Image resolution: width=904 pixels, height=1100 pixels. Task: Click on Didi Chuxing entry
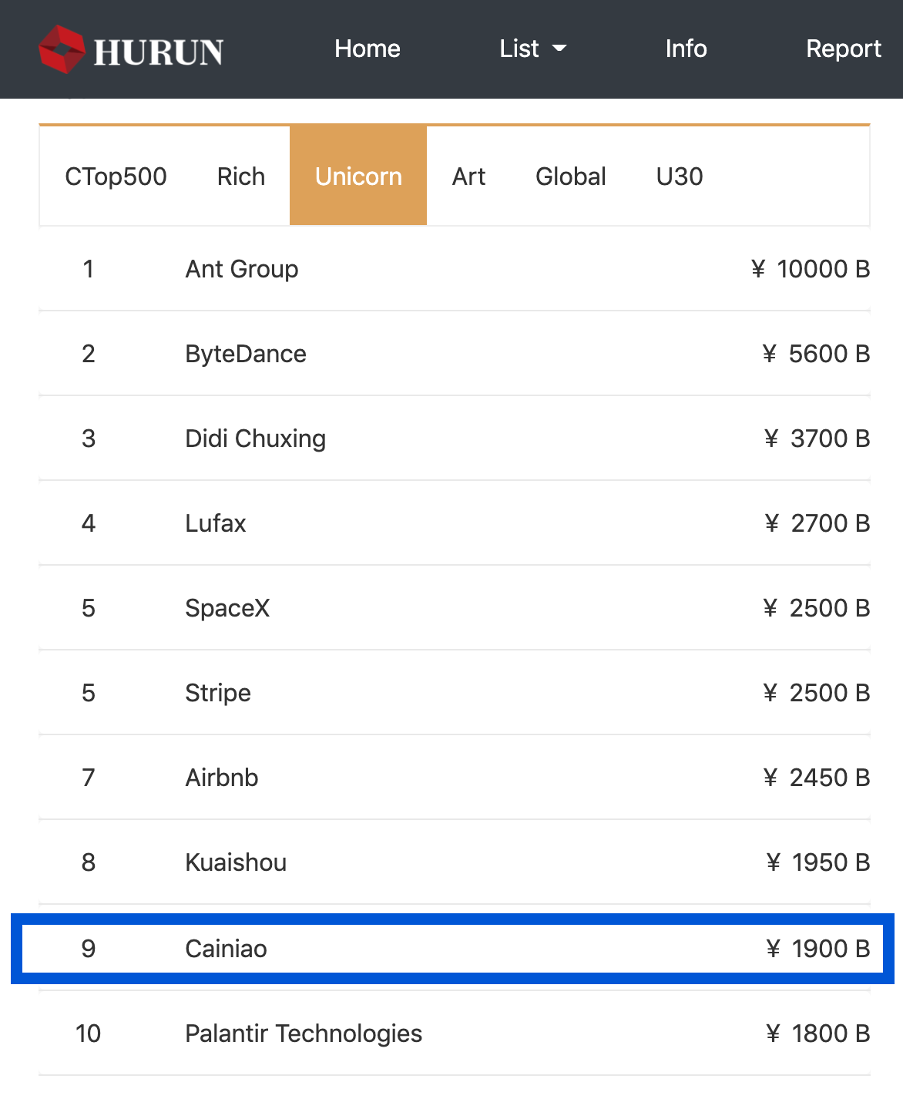tap(454, 438)
